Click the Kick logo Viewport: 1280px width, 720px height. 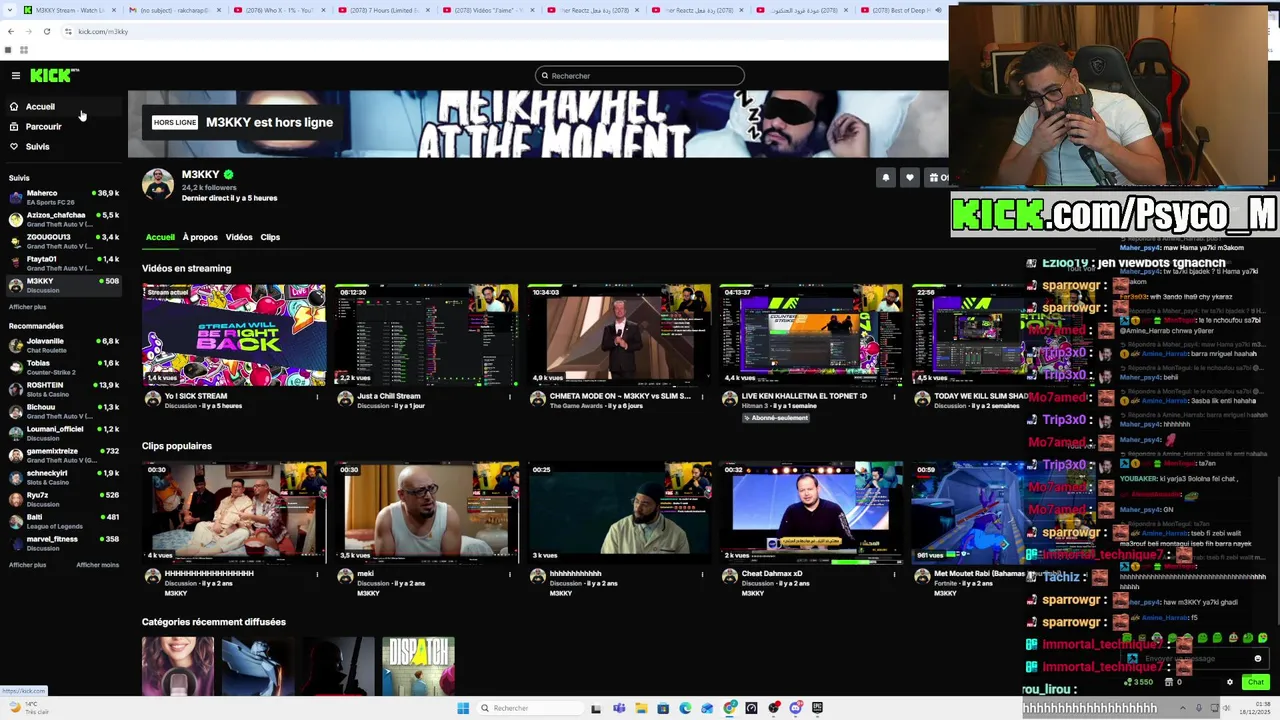click(54, 75)
